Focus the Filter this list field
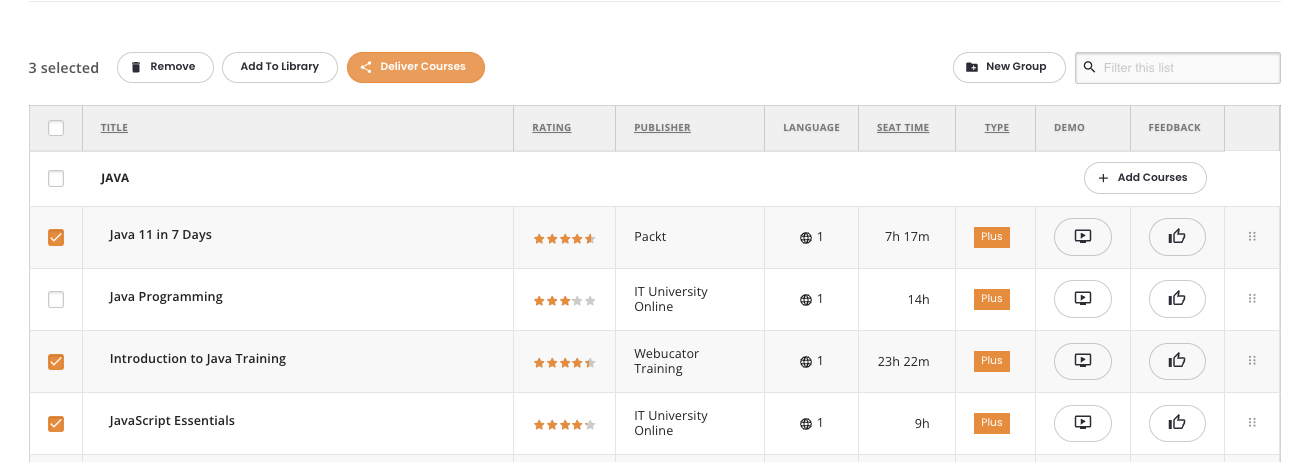 (x=1178, y=68)
